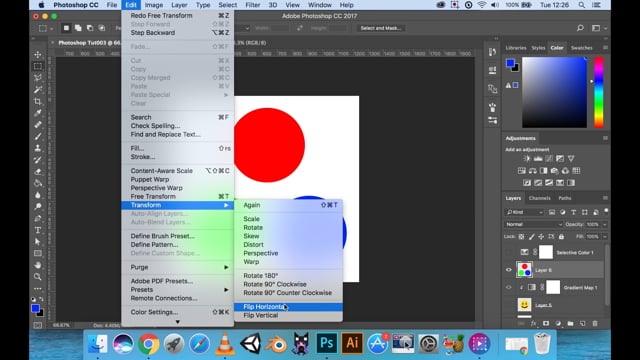The image size is (640, 360).
Task: Select the Horizontal Type tool
Action: coord(38,230)
